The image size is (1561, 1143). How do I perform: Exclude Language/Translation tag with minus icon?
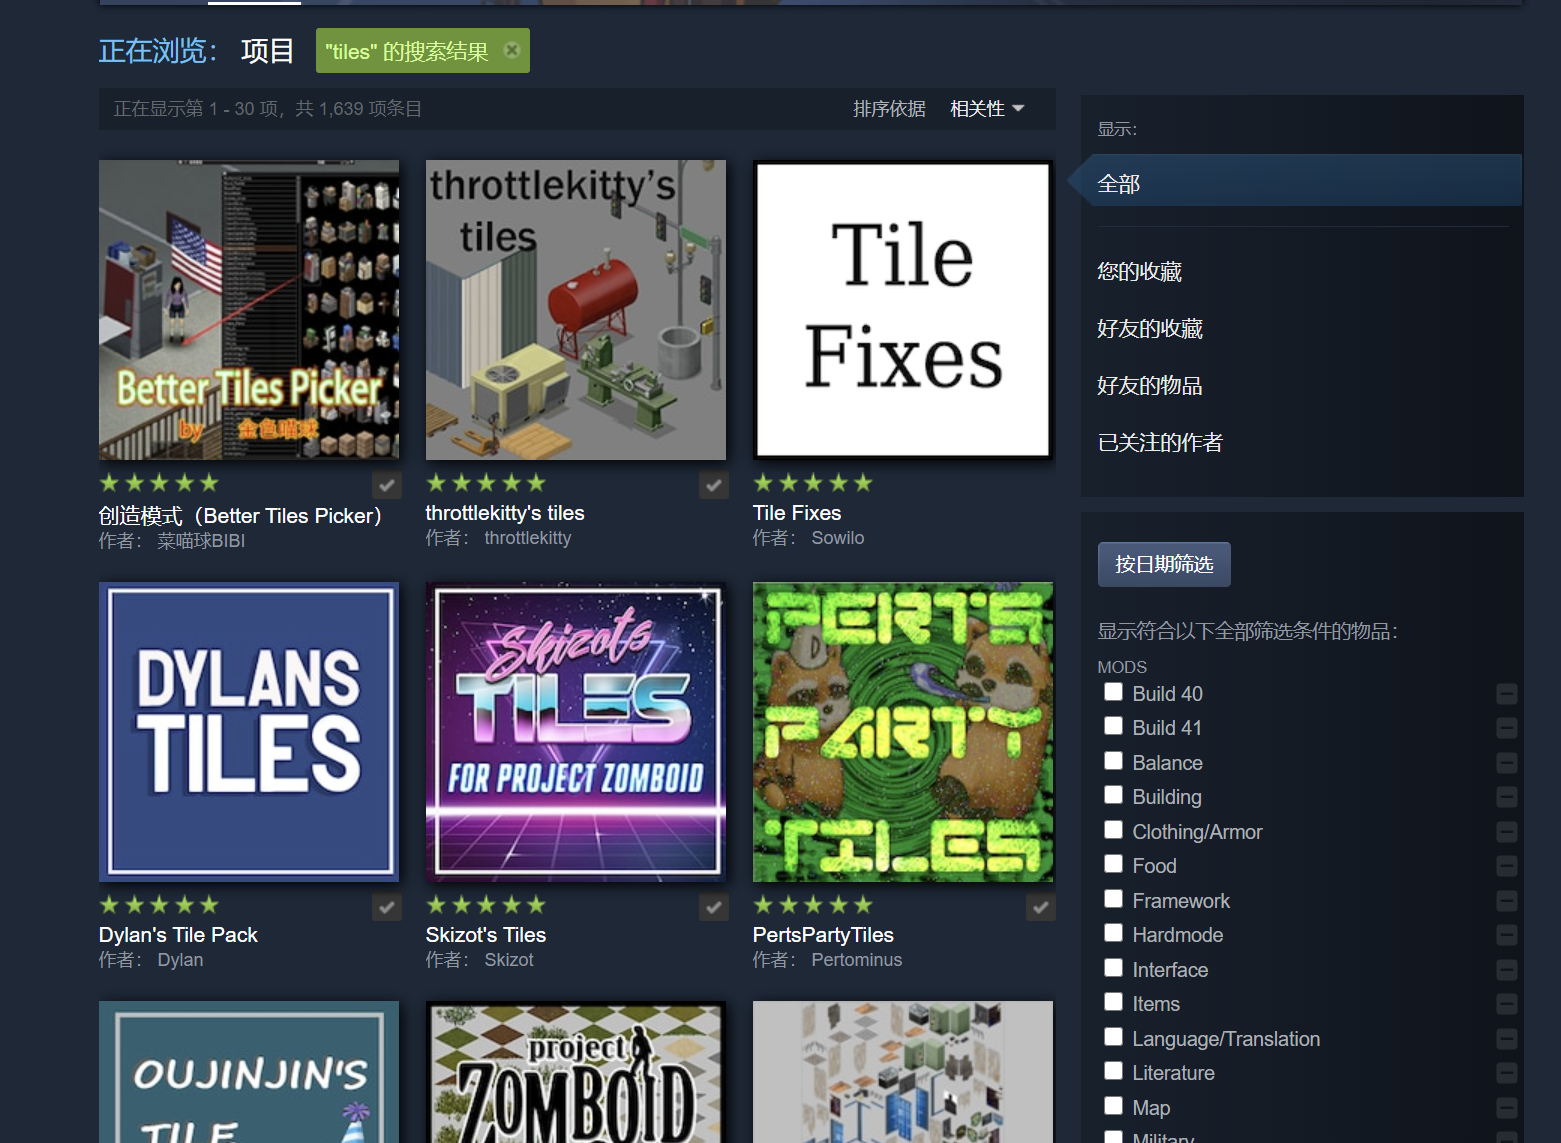pos(1507,1039)
